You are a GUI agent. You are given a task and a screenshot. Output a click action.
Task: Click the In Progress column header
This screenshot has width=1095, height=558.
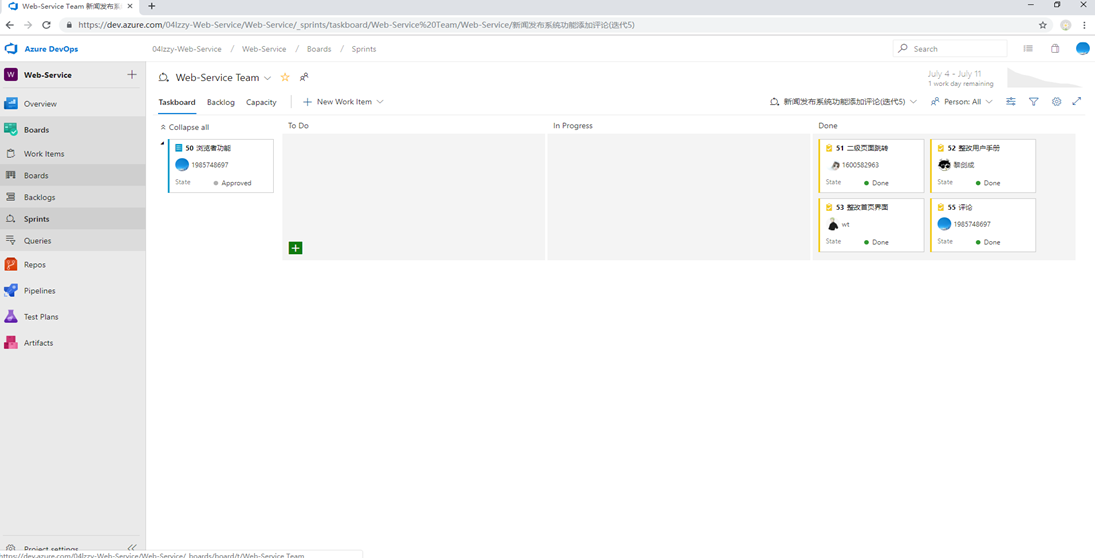pyautogui.click(x=573, y=126)
